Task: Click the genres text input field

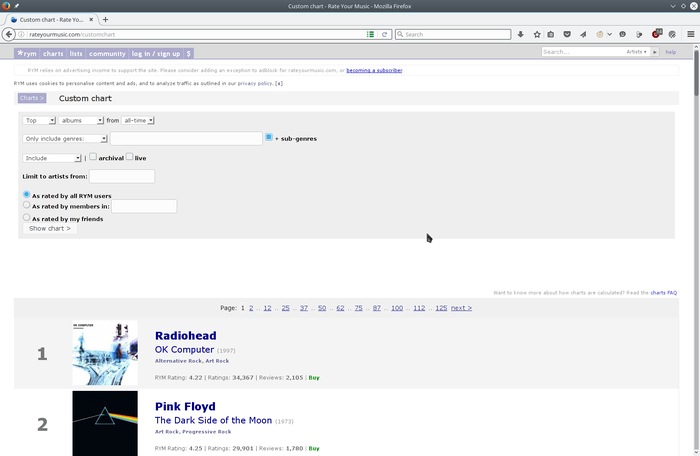Action: (x=186, y=138)
